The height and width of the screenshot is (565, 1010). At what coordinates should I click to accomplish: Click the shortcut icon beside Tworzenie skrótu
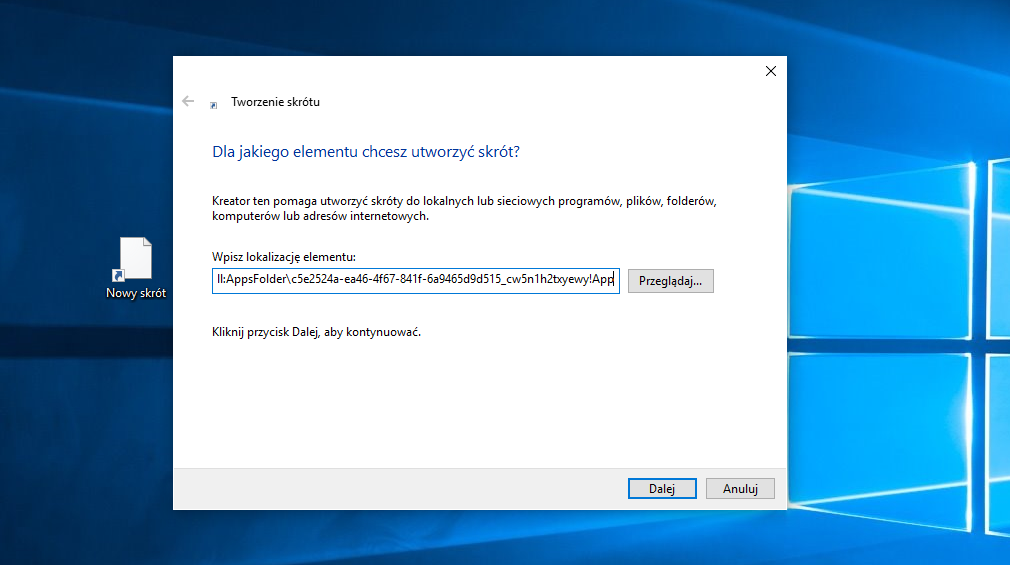pyautogui.click(x=214, y=105)
